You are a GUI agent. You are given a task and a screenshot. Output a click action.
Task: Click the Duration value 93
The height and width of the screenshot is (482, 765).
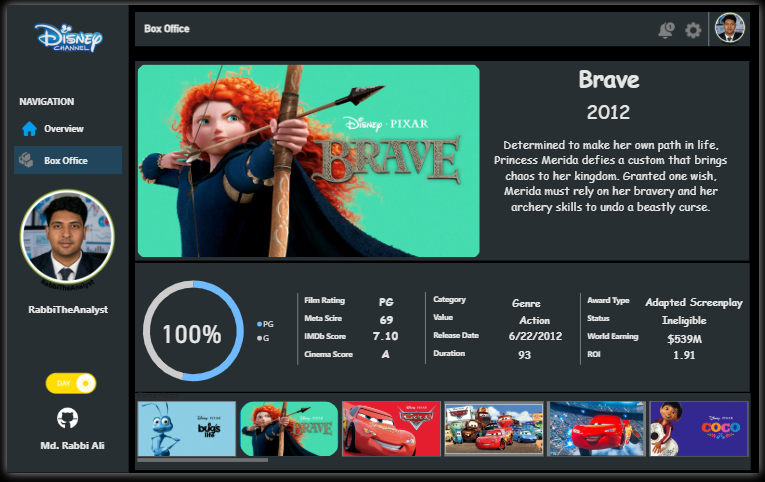pos(524,355)
